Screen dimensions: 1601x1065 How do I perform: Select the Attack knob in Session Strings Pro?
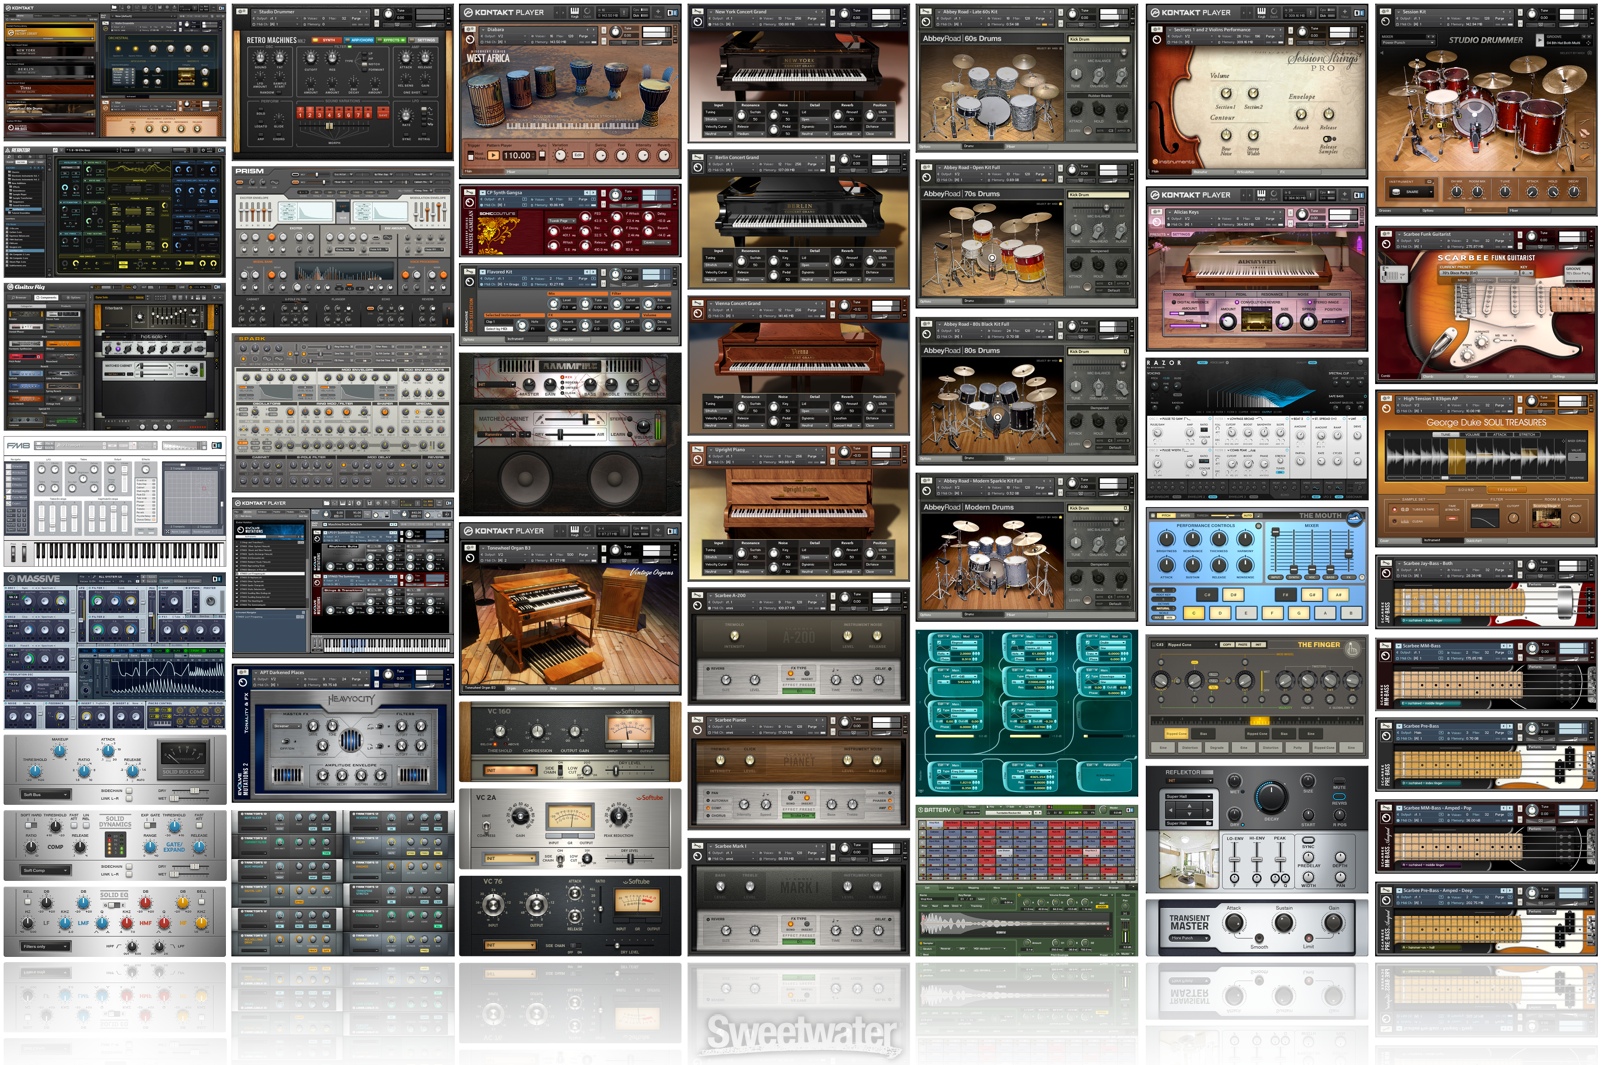click(x=1301, y=114)
